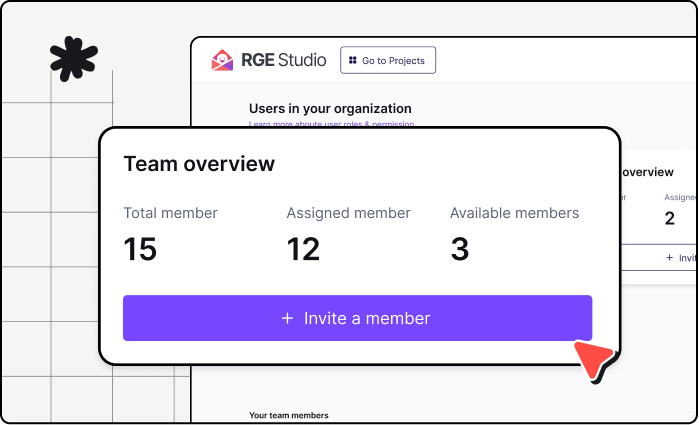Click the Invite a member button
The image size is (699, 425).
tap(358, 318)
